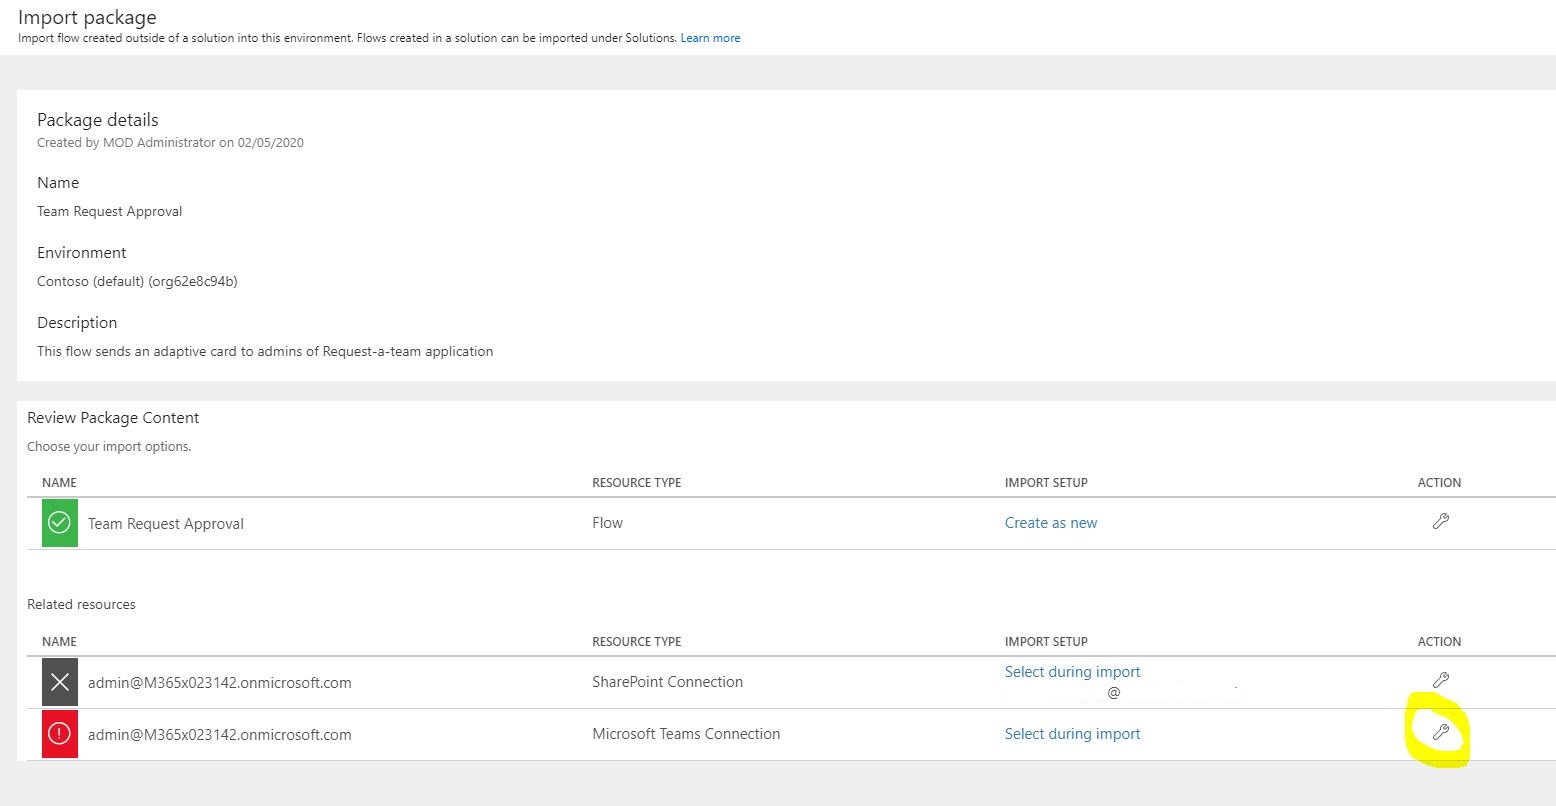Click the wrench icon for Team Request Approval flow
The image size is (1556, 806).
coord(1440,521)
